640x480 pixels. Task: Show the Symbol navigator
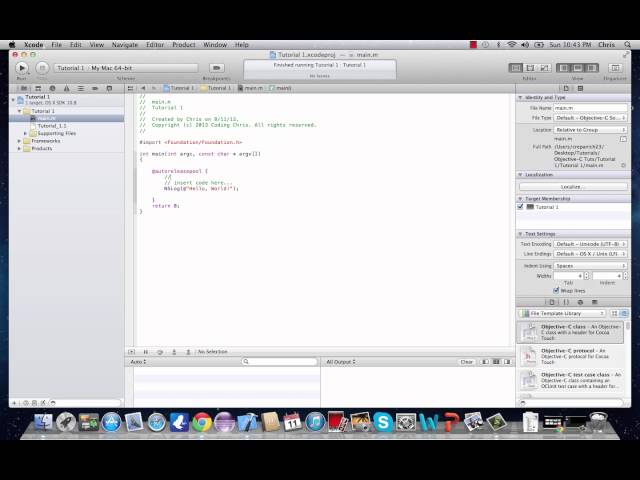click(38, 88)
